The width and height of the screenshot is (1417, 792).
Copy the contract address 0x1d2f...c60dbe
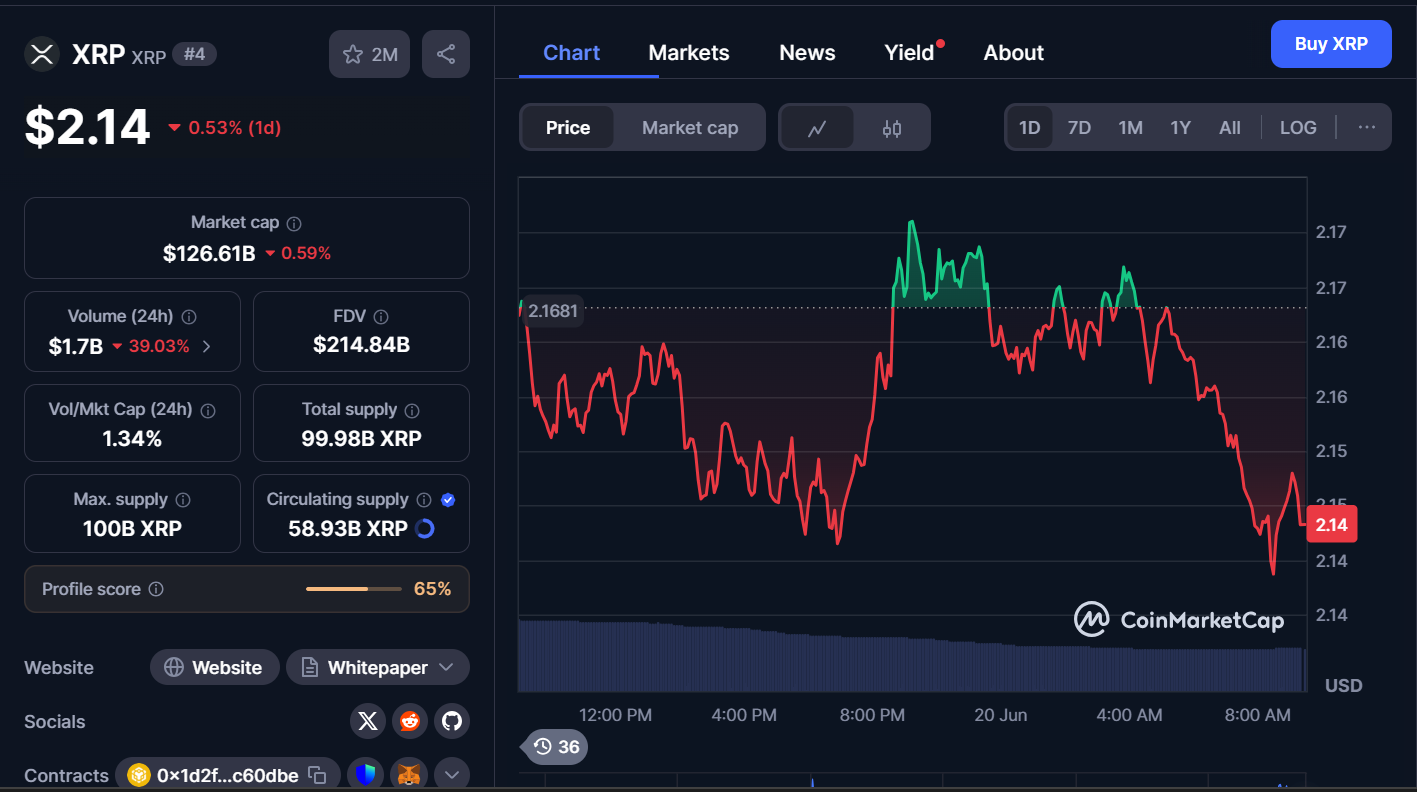tap(317, 775)
